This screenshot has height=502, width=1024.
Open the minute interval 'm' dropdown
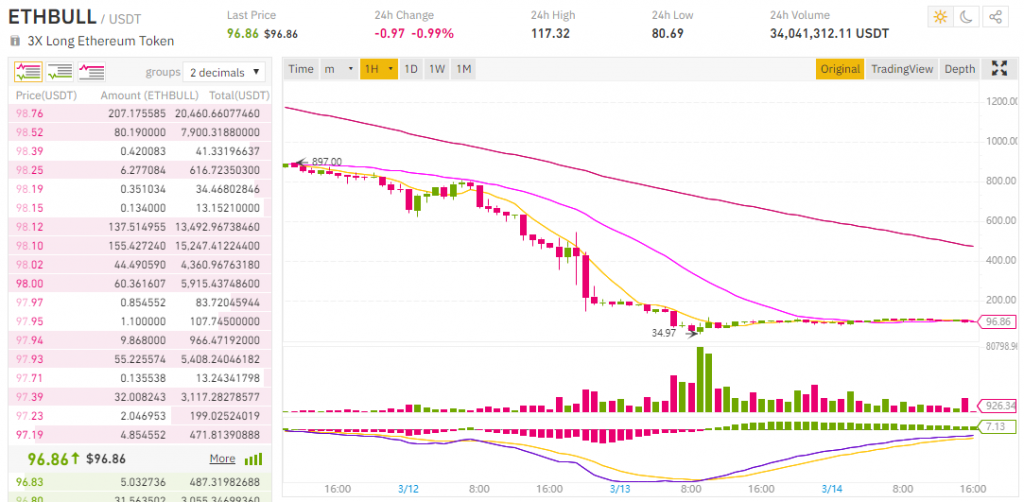point(338,69)
